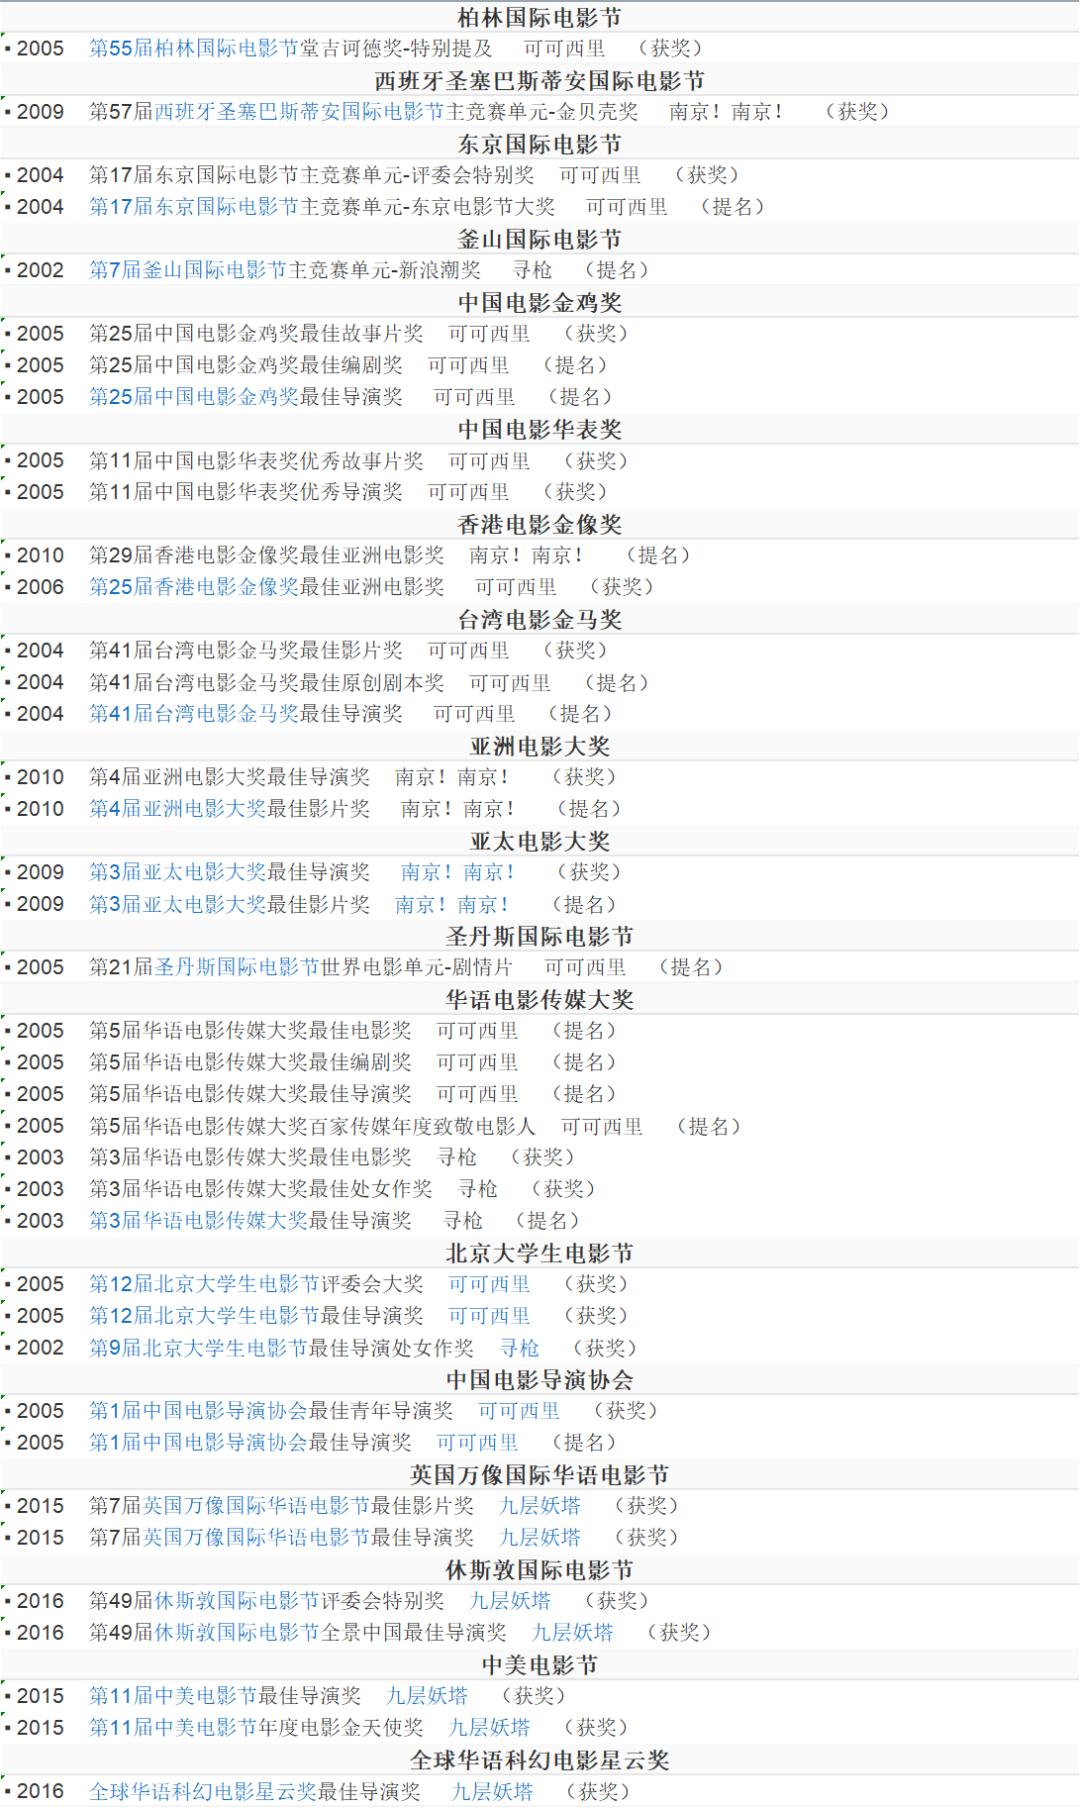Image resolution: width=1080 pixels, height=1808 pixels.
Task: Click text 第11届中国电影华表奖优秀导演奖
Action: [246, 492]
